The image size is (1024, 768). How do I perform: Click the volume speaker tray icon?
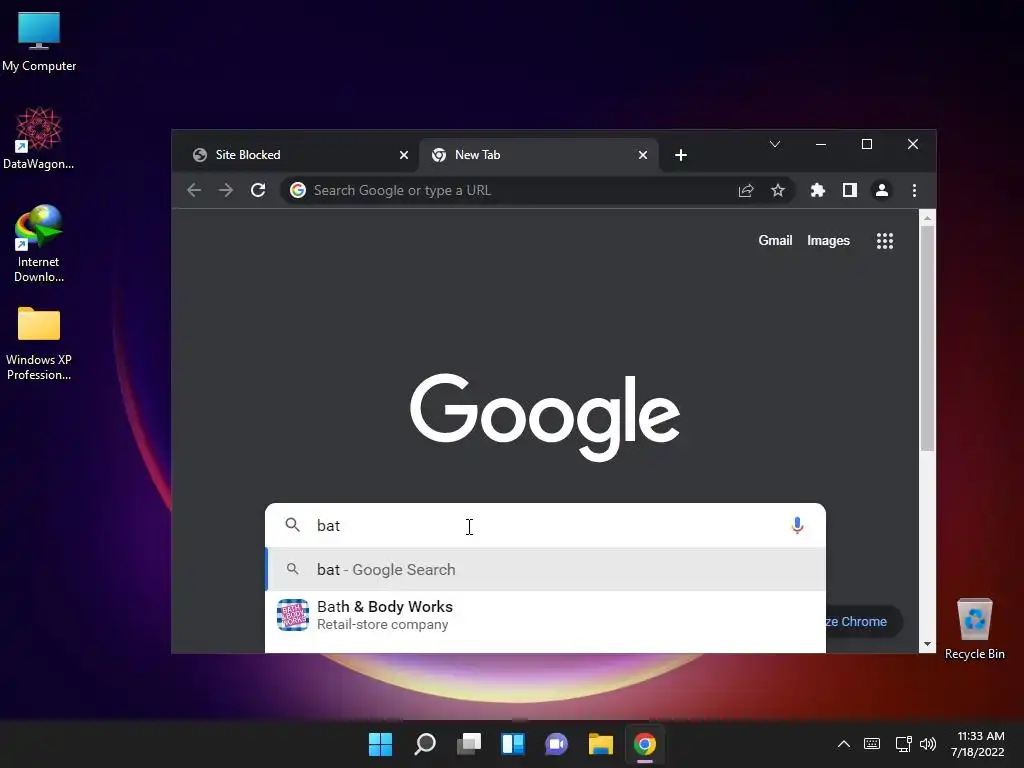click(x=927, y=744)
